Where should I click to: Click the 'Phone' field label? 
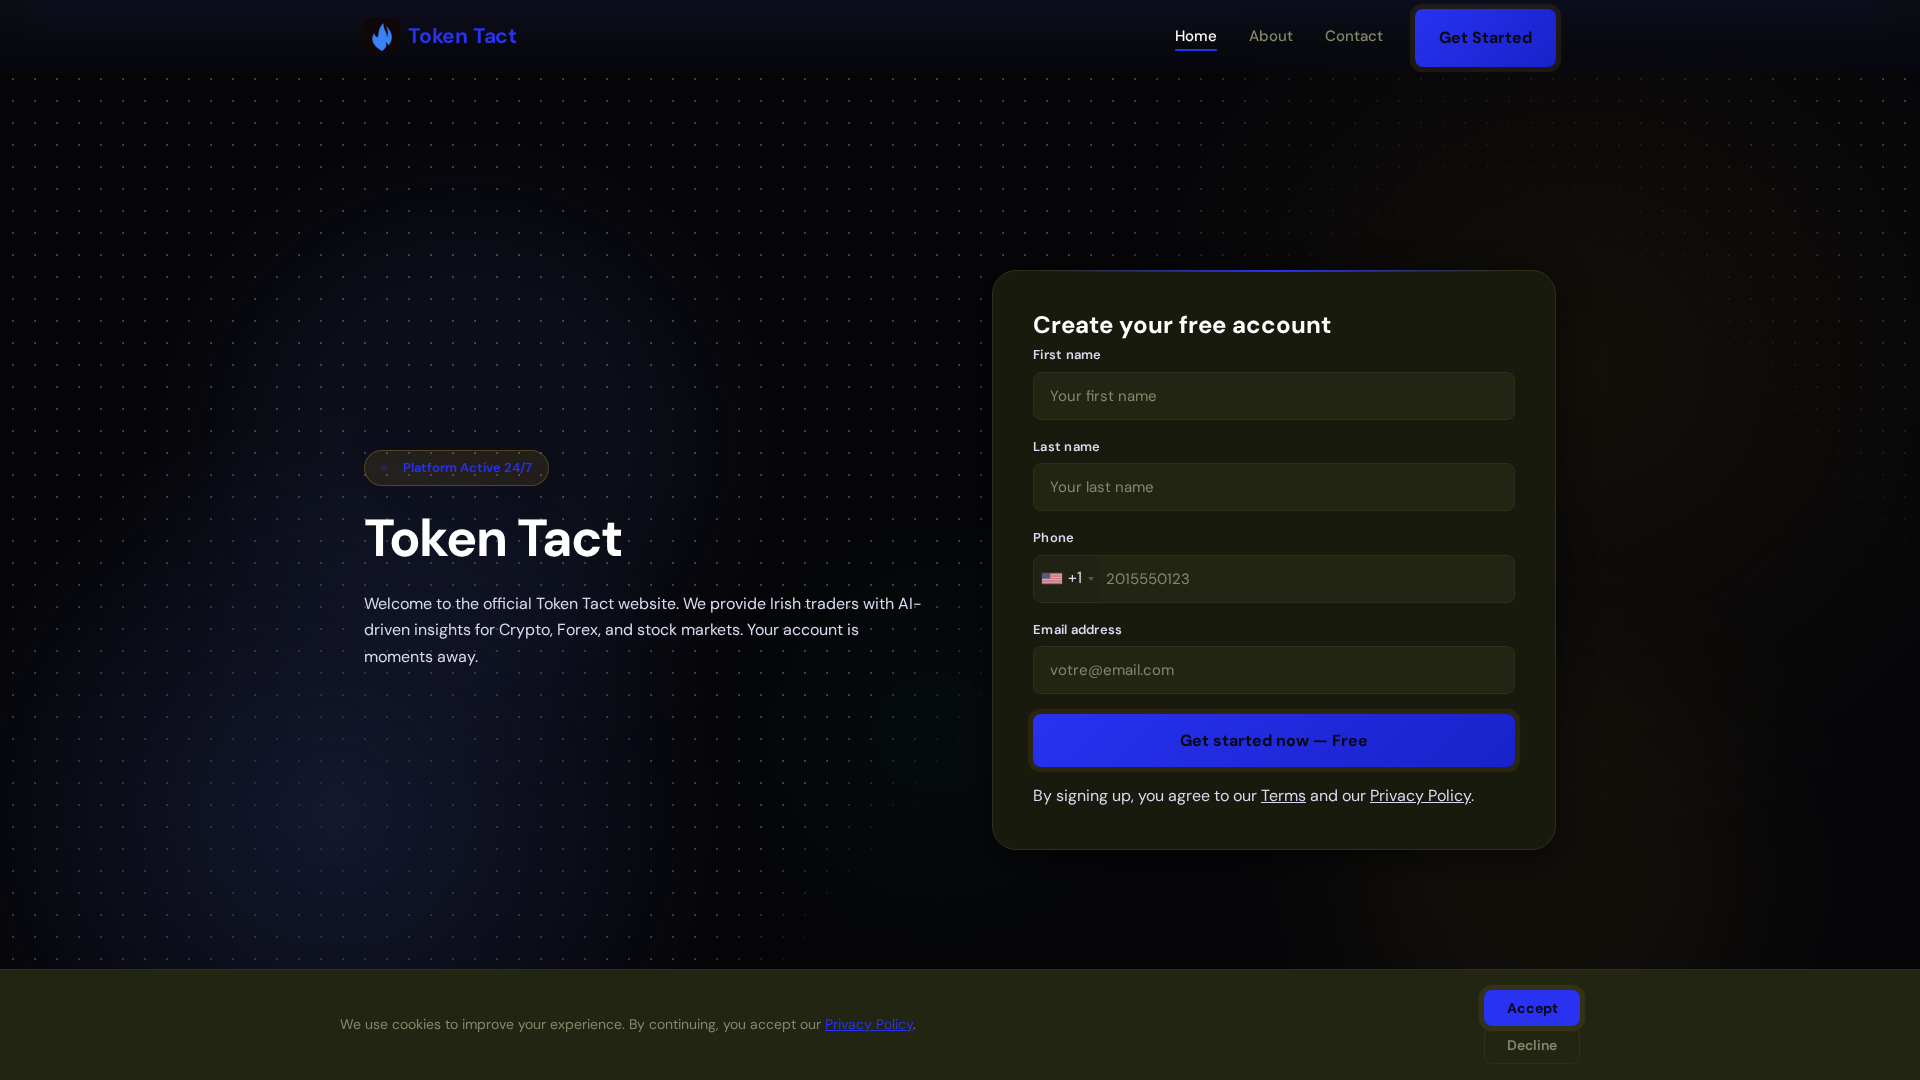click(x=1053, y=538)
